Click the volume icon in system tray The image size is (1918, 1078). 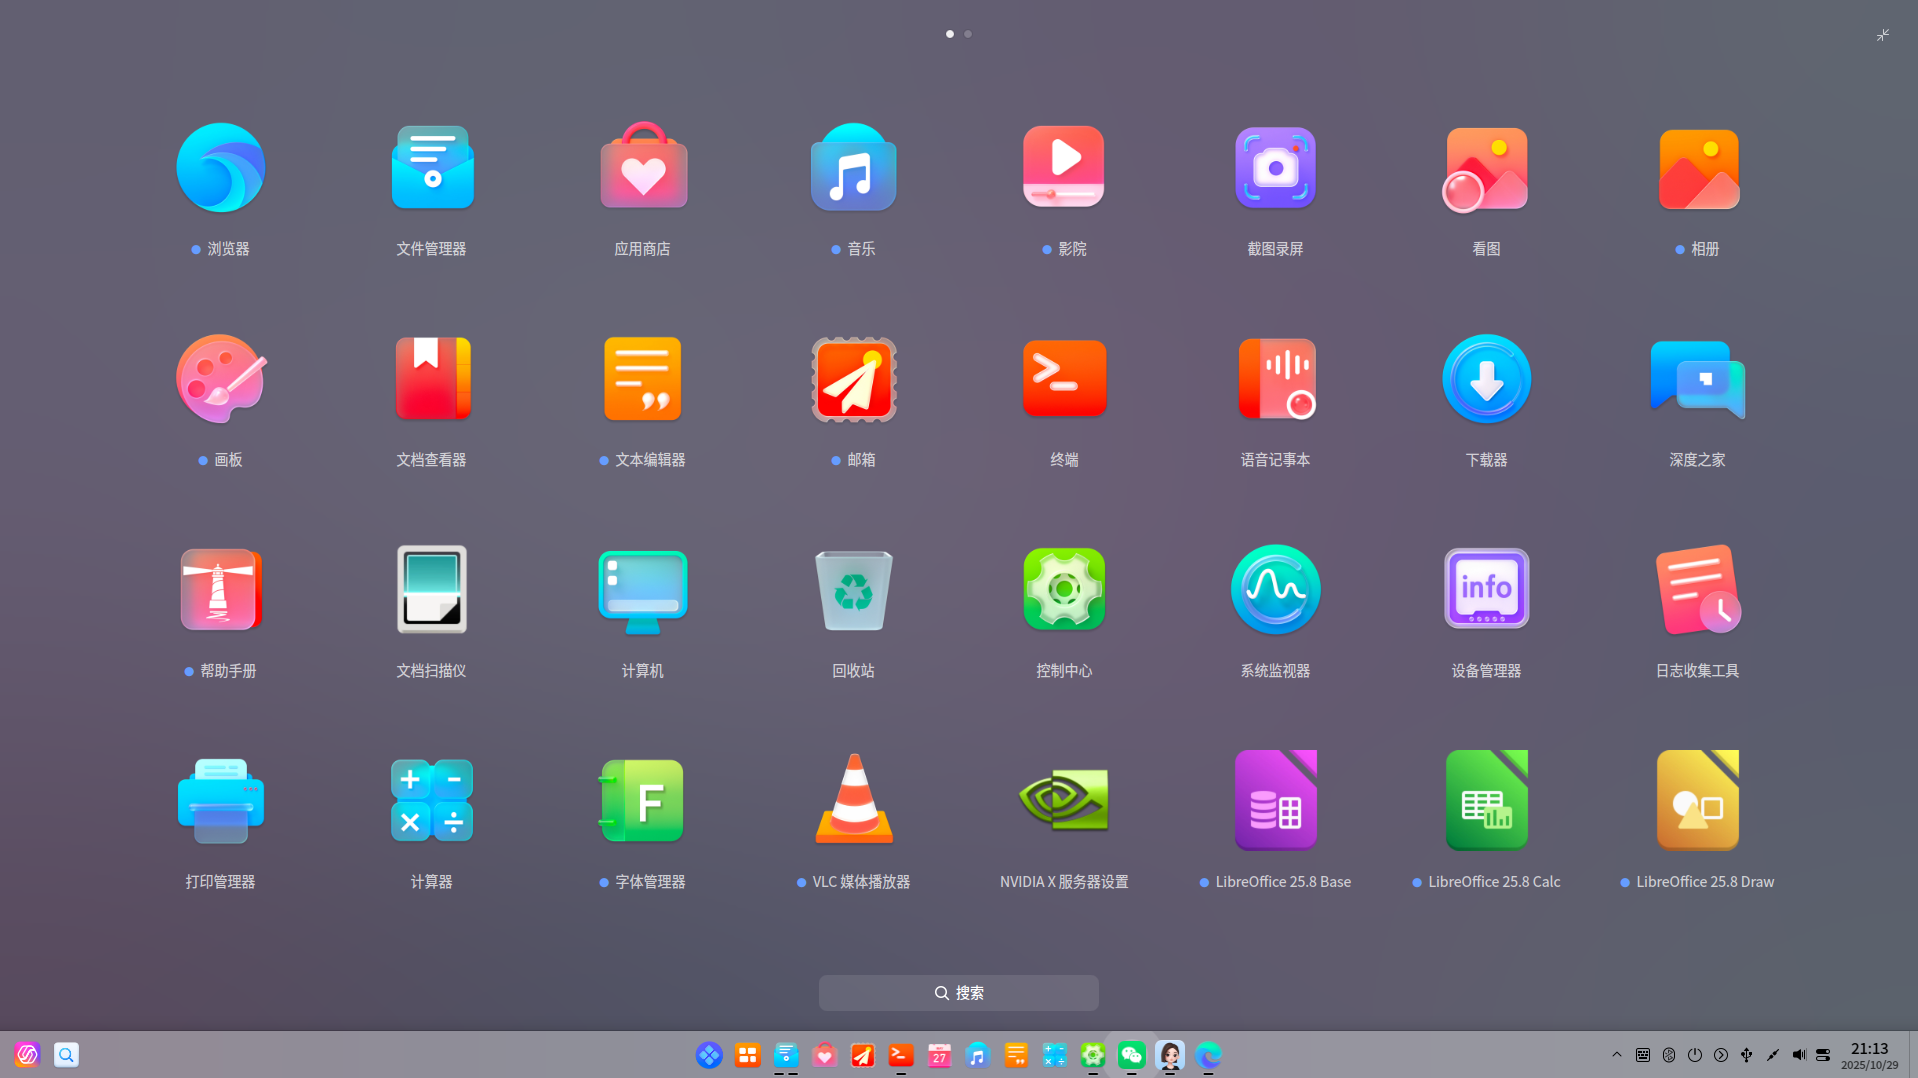pyautogui.click(x=1798, y=1055)
